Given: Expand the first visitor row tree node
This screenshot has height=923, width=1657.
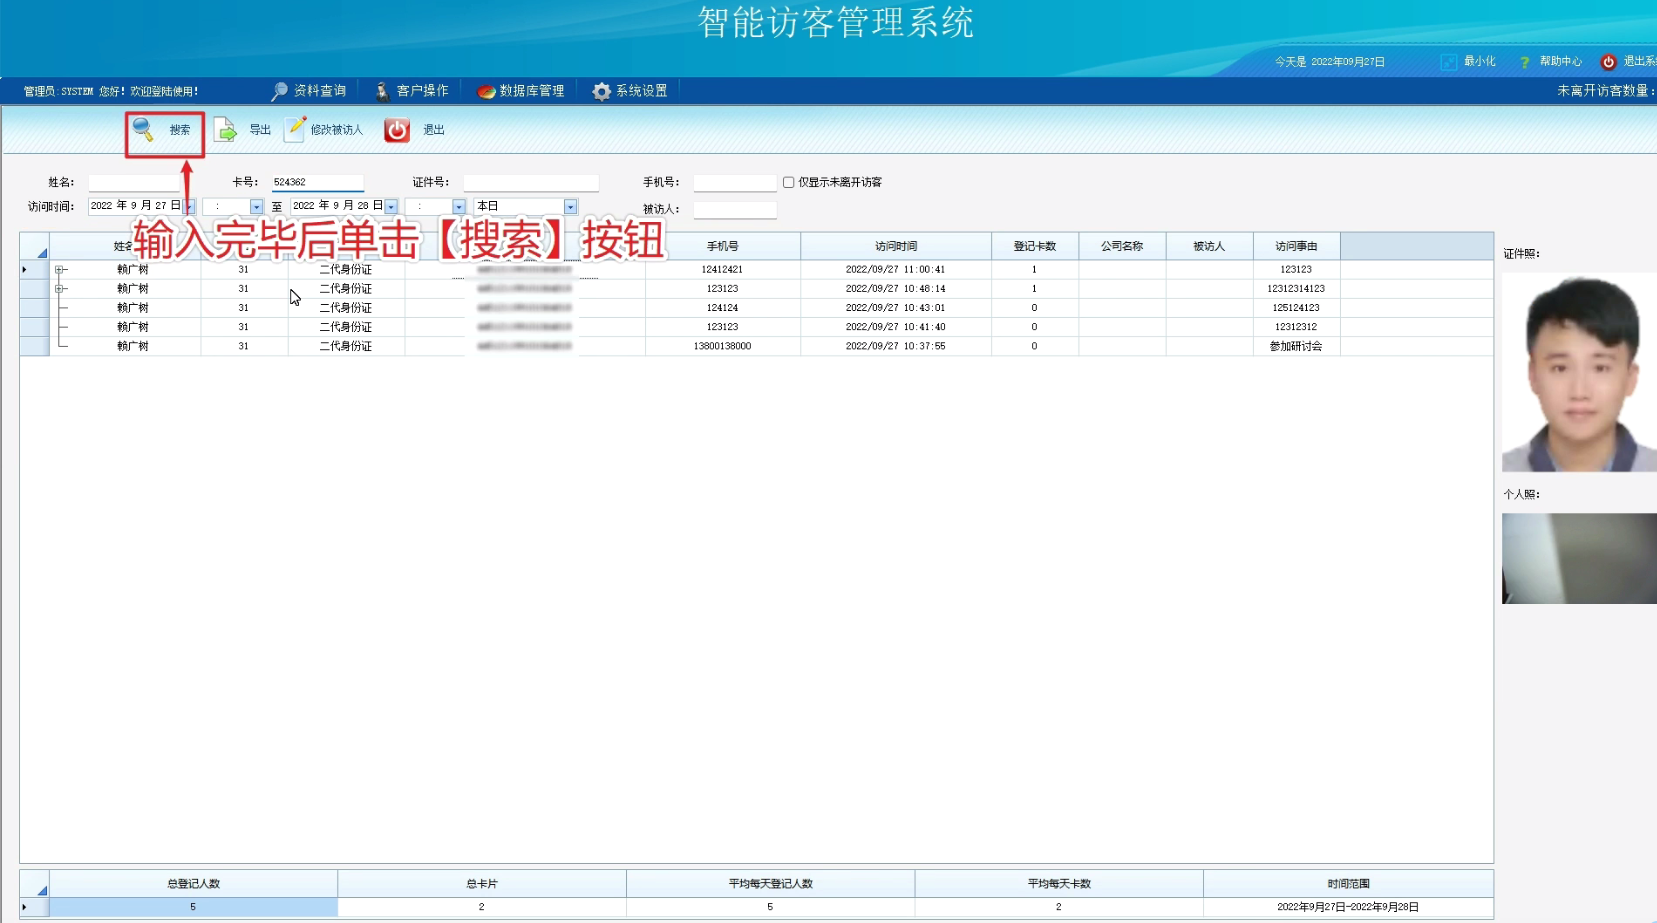Looking at the screenshot, I should click(59, 270).
